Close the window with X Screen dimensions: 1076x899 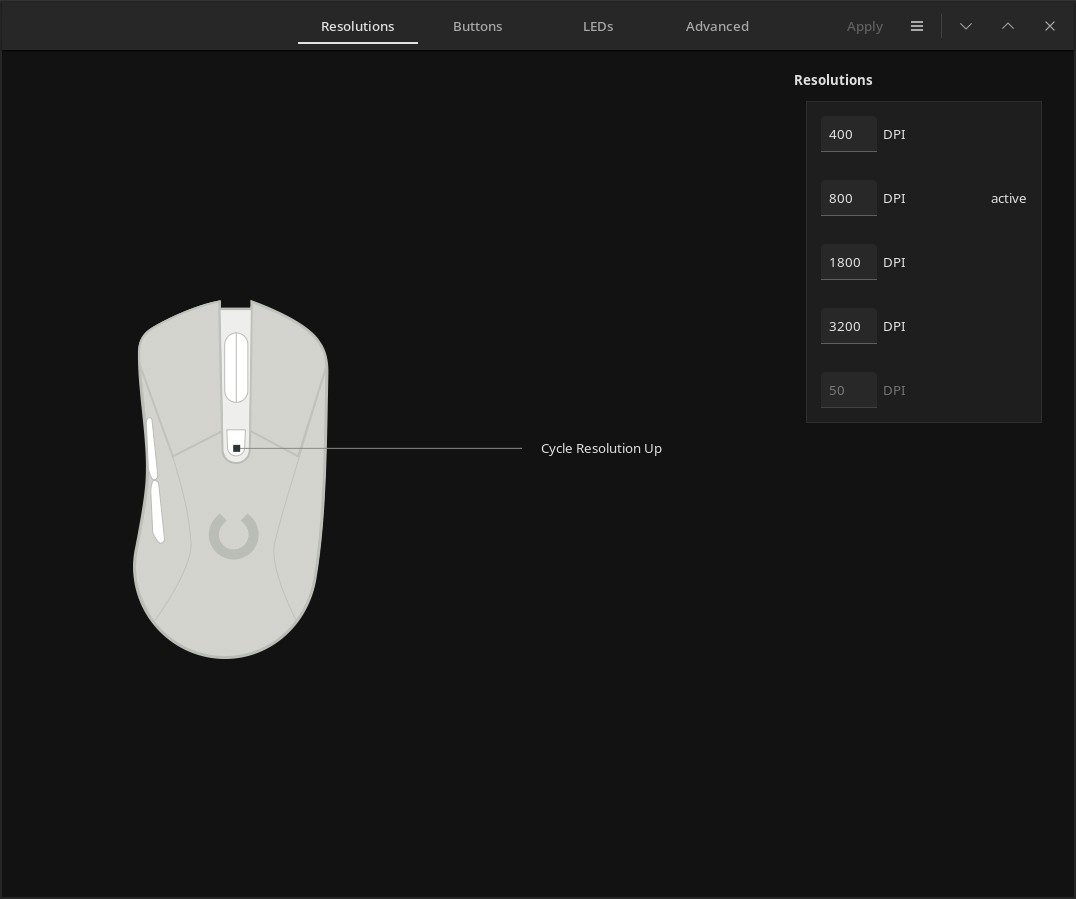1050,26
